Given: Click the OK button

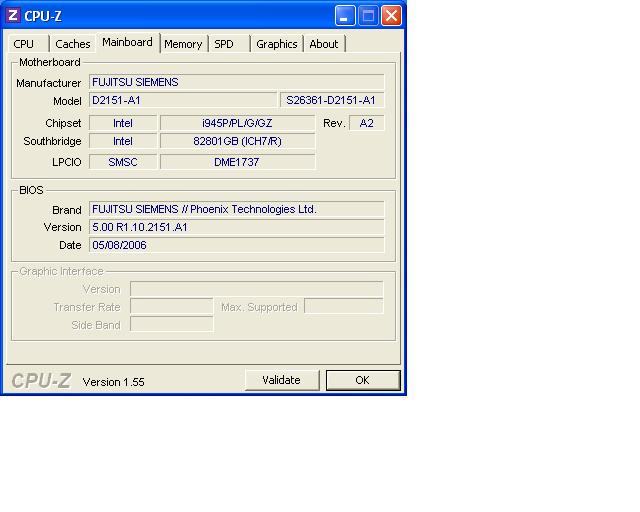Looking at the screenshot, I should (x=363, y=381).
